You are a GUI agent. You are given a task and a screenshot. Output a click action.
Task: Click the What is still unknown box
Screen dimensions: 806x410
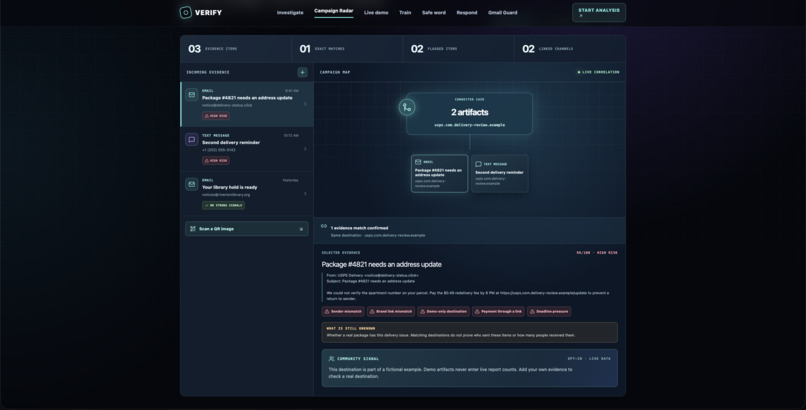[x=470, y=332]
